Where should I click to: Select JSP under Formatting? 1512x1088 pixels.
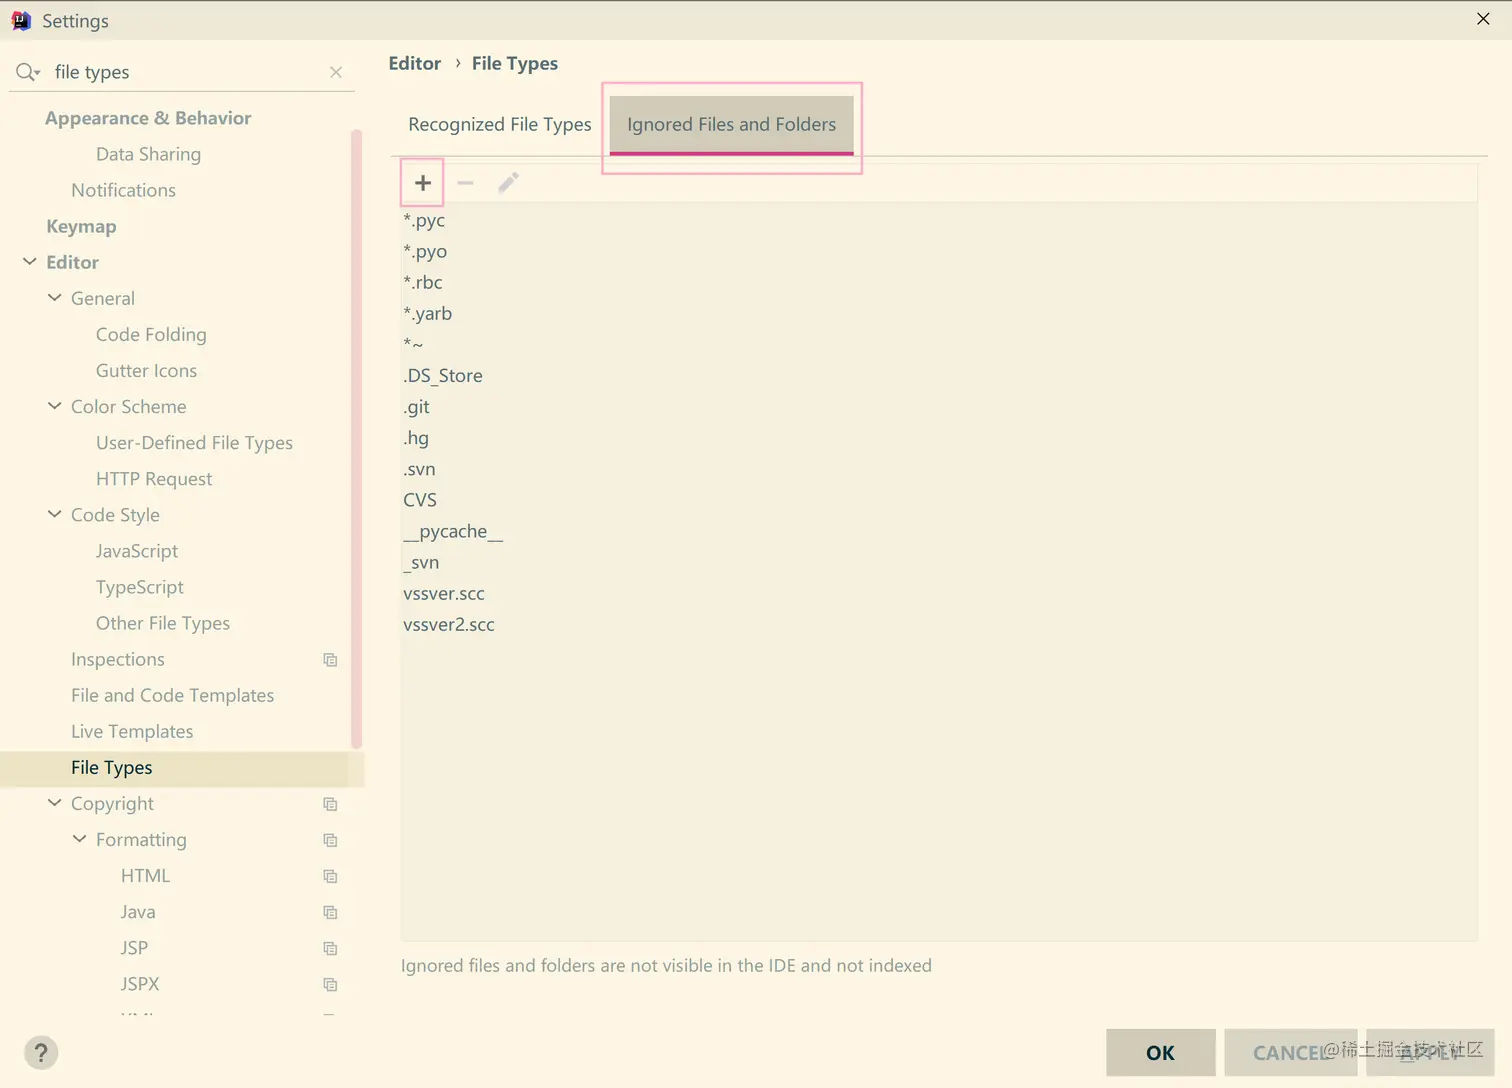134,948
